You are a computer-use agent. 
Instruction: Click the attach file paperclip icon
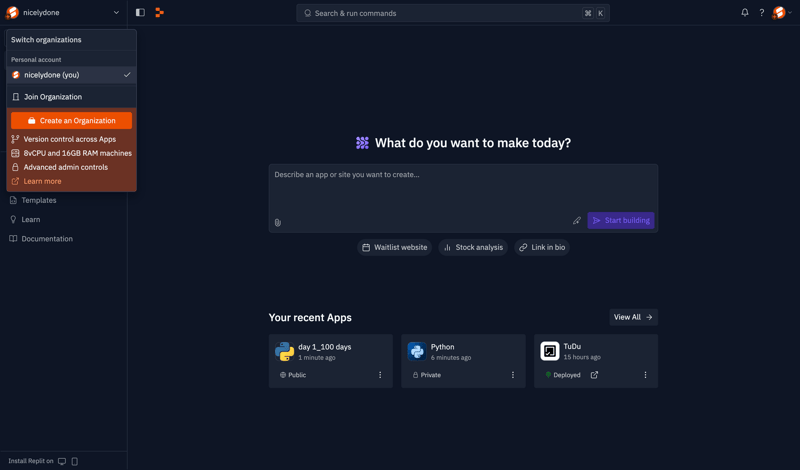[278, 222]
